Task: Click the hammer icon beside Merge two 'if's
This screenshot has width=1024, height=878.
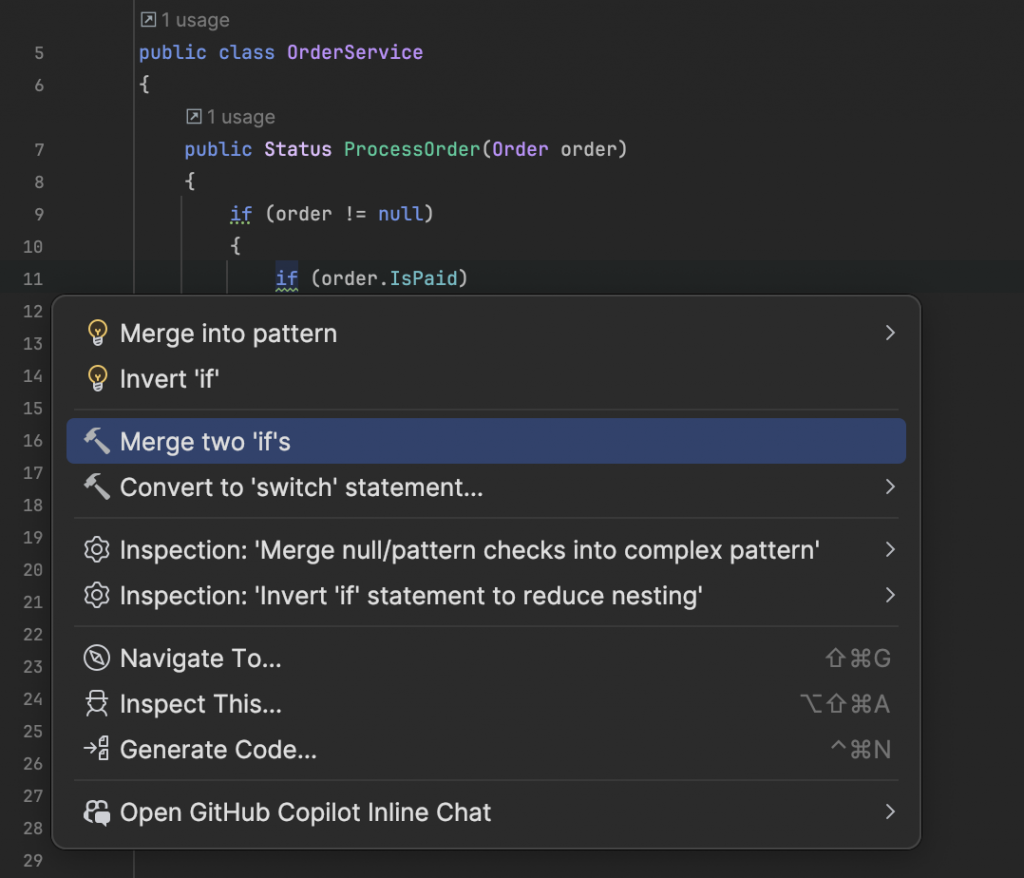Action: (97, 441)
